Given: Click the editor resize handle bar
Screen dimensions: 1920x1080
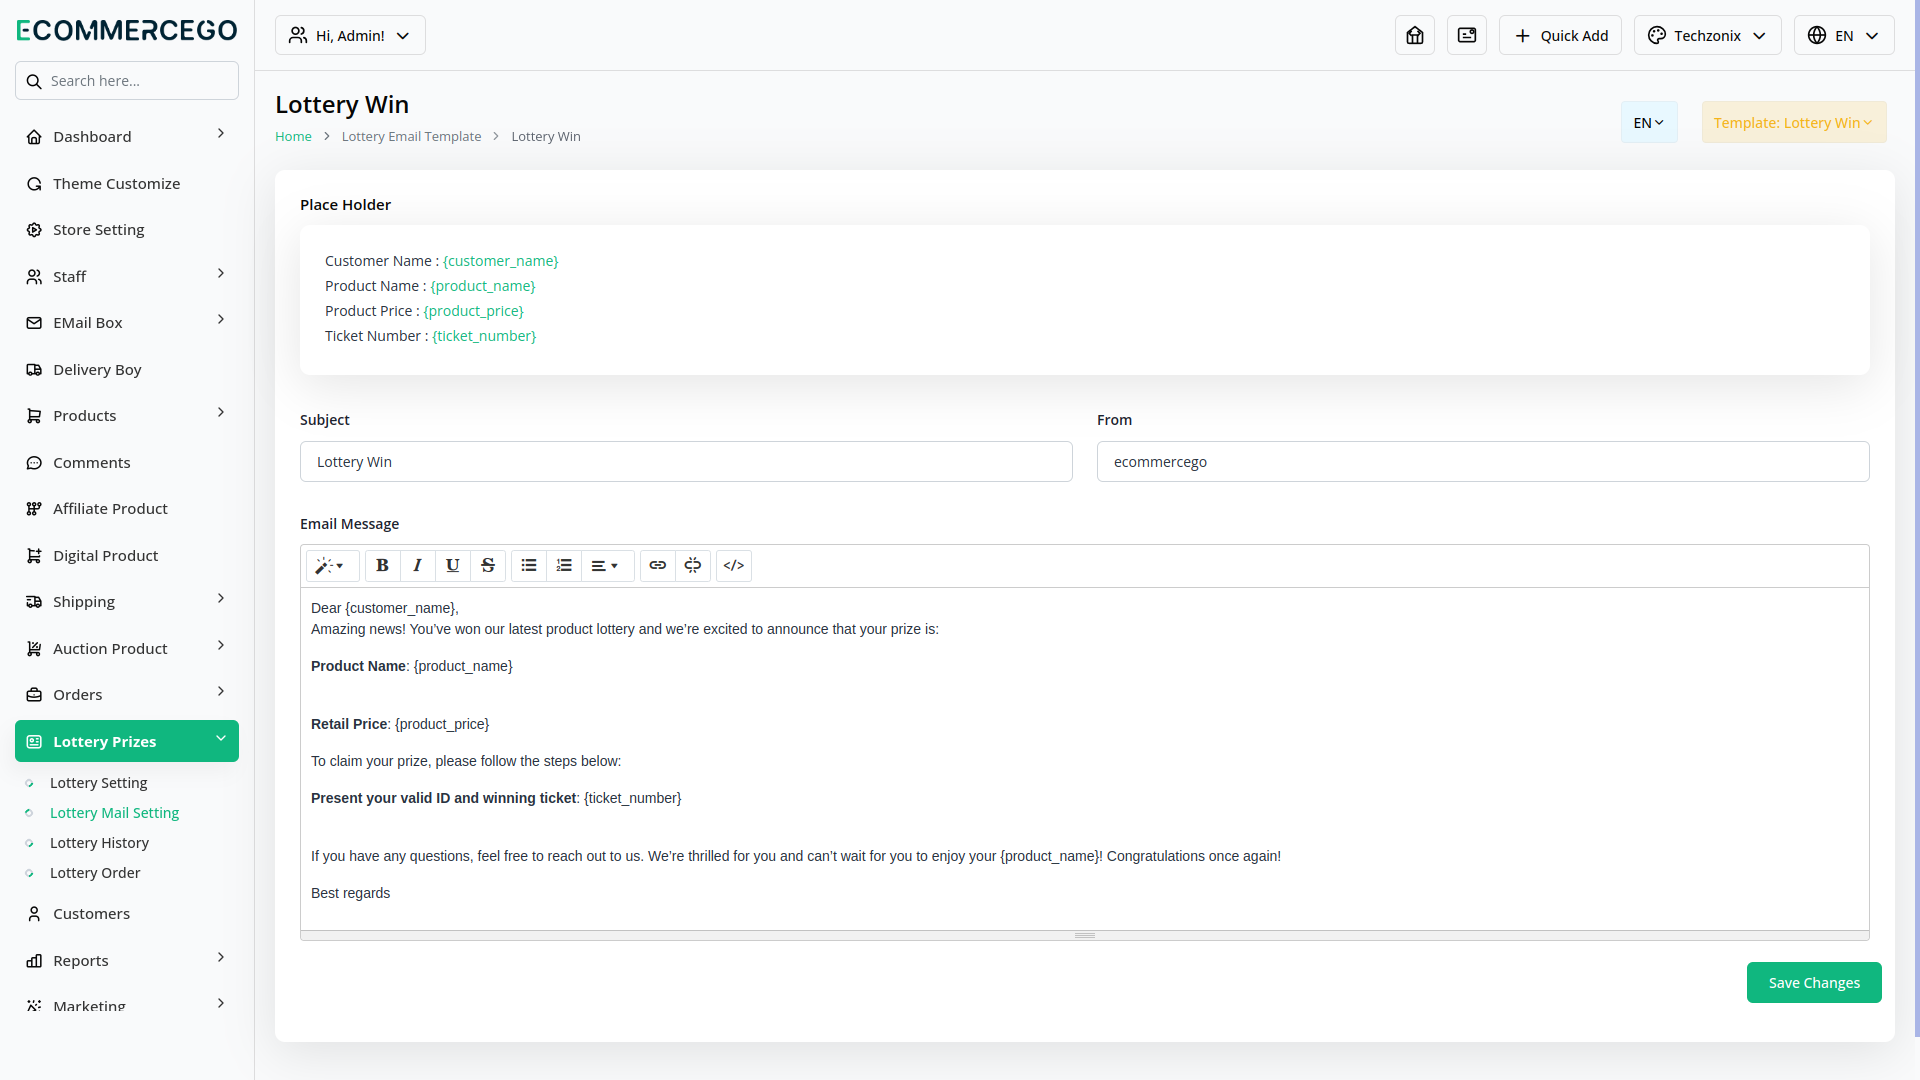Looking at the screenshot, I should pos(1085,936).
